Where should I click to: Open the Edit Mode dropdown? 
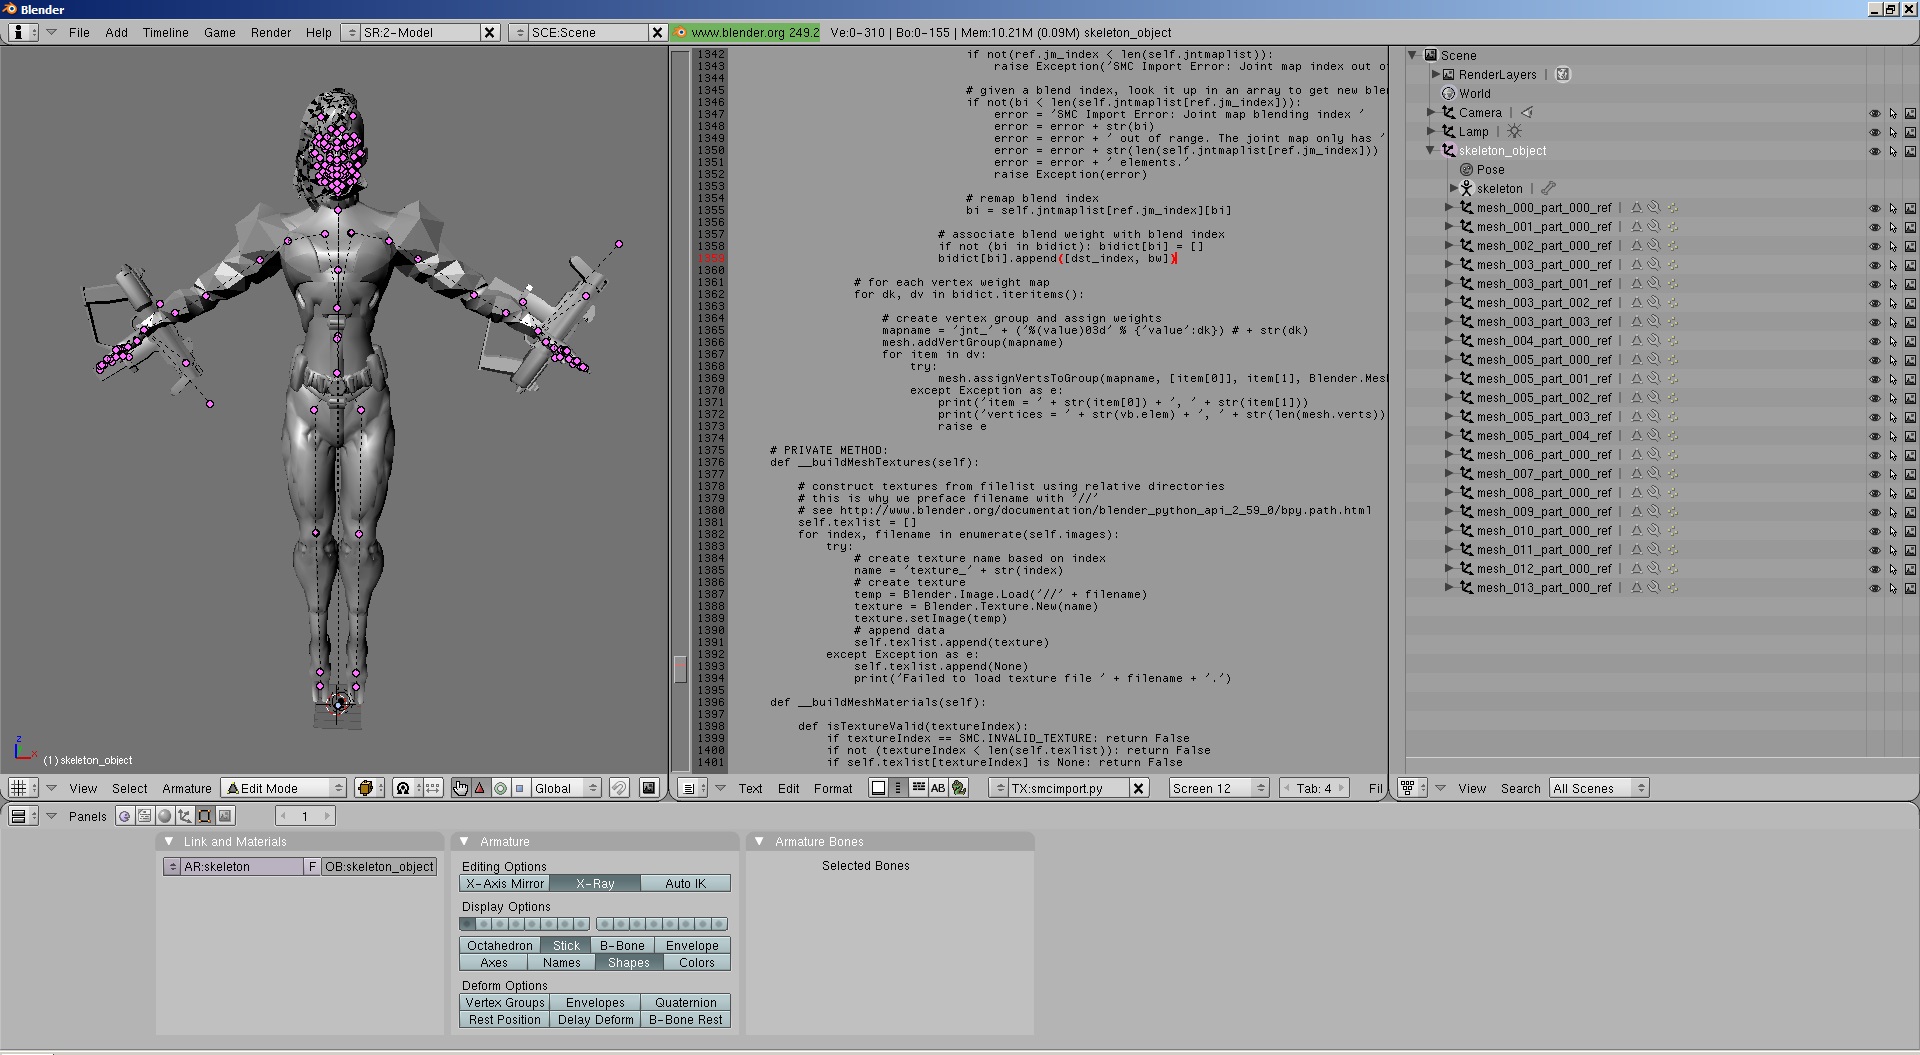click(x=283, y=788)
